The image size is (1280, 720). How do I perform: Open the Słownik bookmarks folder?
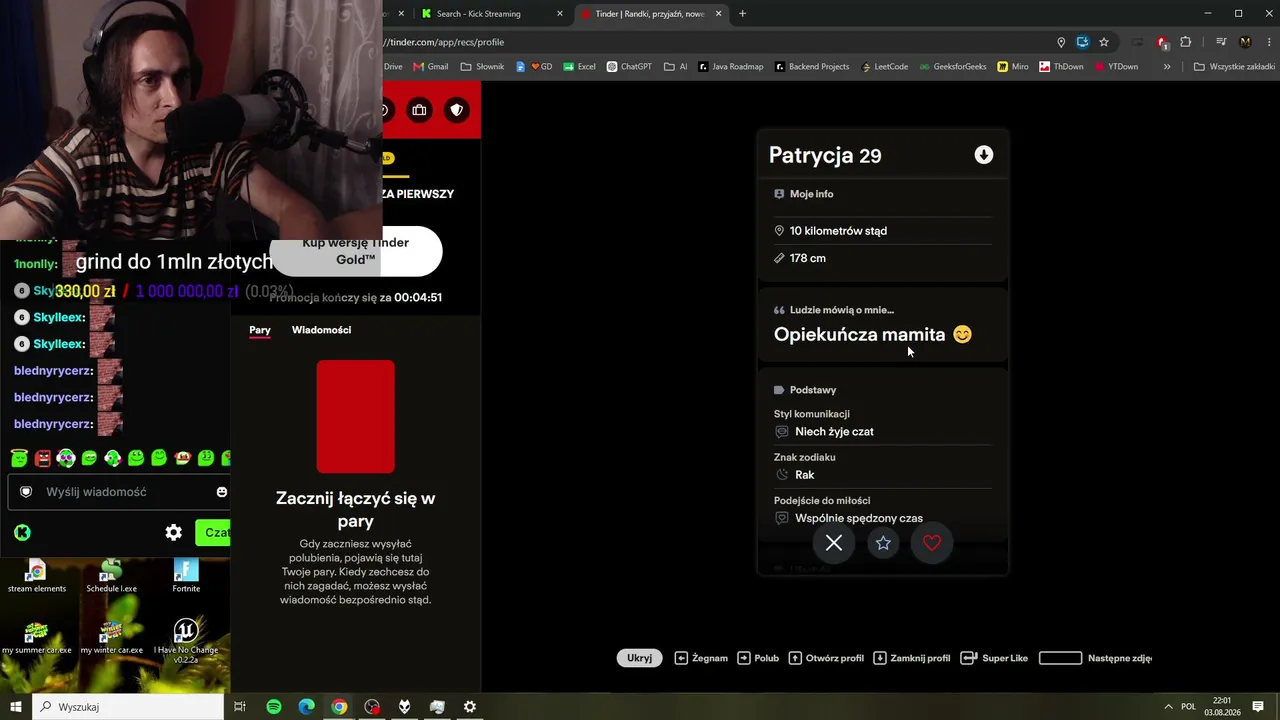click(x=483, y=67)
